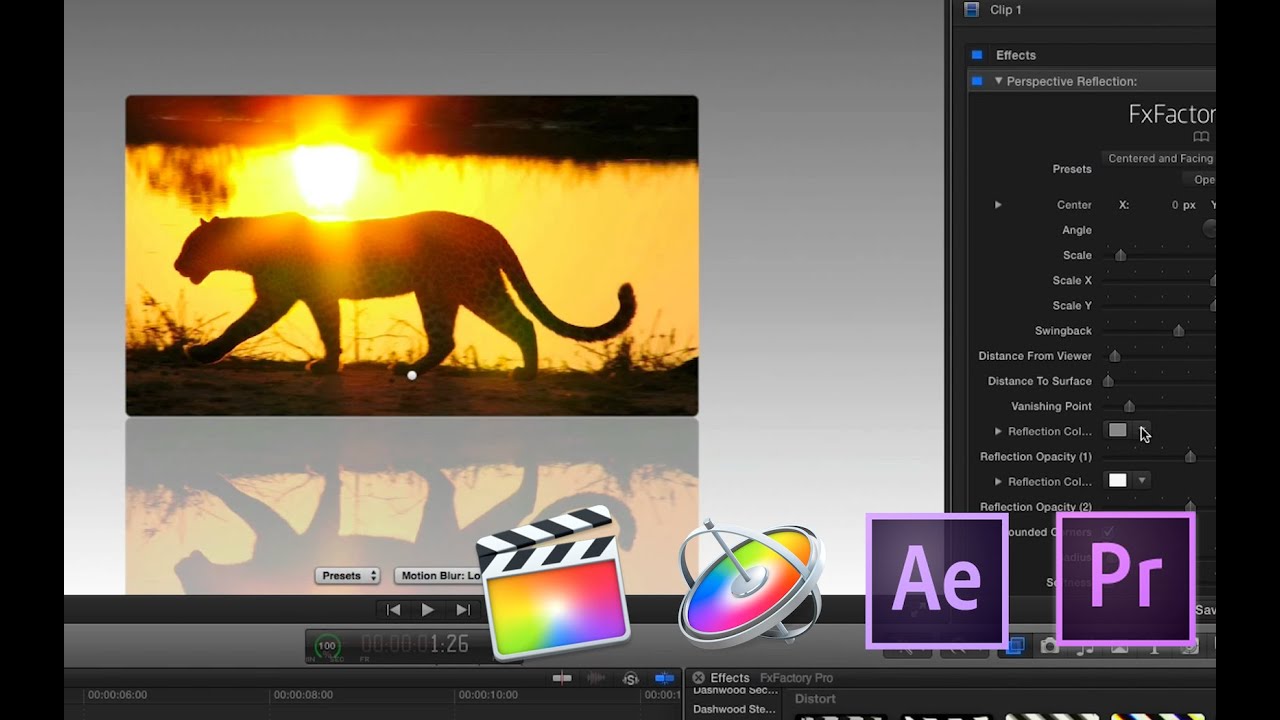Viewport: 1280px width, 720px height.
Task: Toggle the solo (S) icon
Action: [x=631, y=678]
